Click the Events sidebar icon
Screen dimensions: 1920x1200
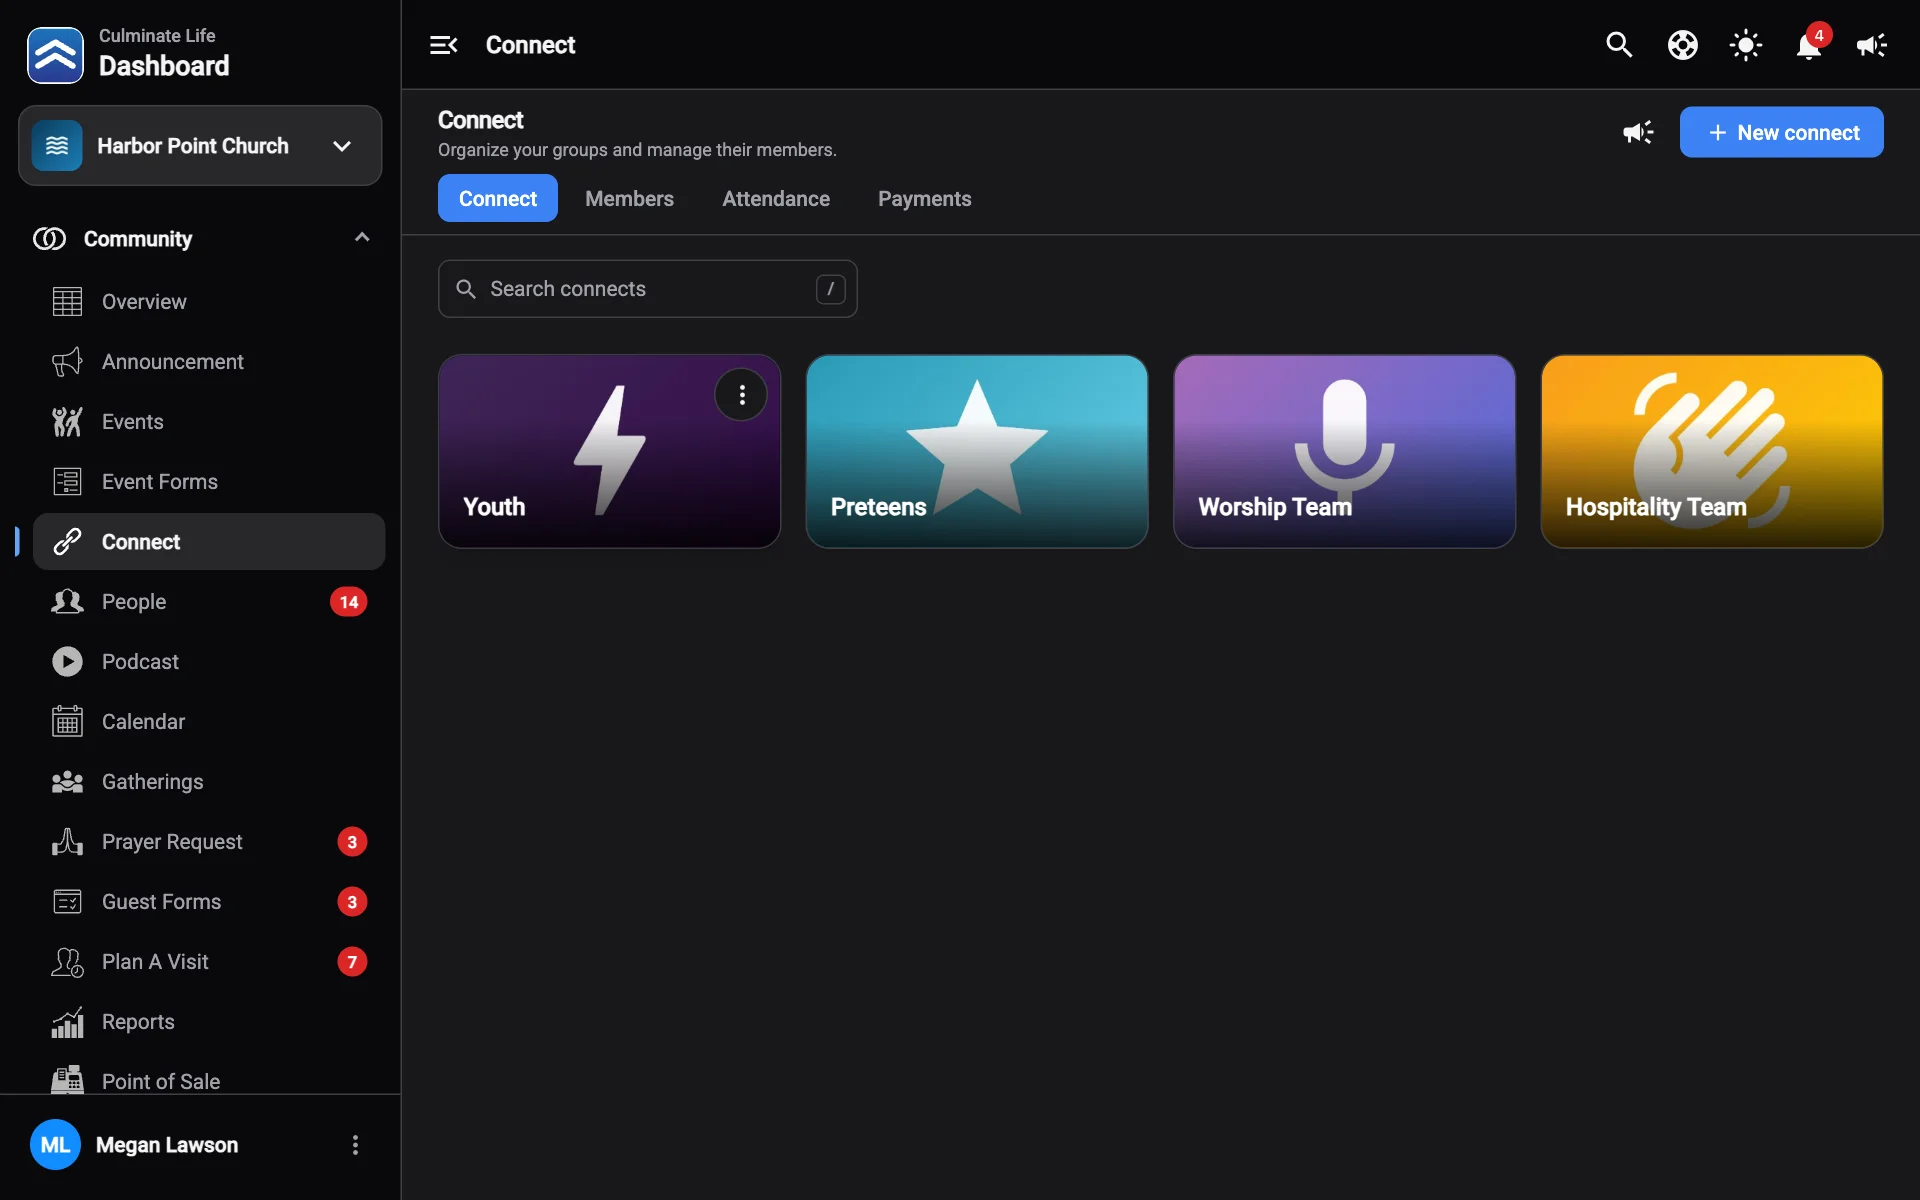pyautogui.click(x=67, y=421)
